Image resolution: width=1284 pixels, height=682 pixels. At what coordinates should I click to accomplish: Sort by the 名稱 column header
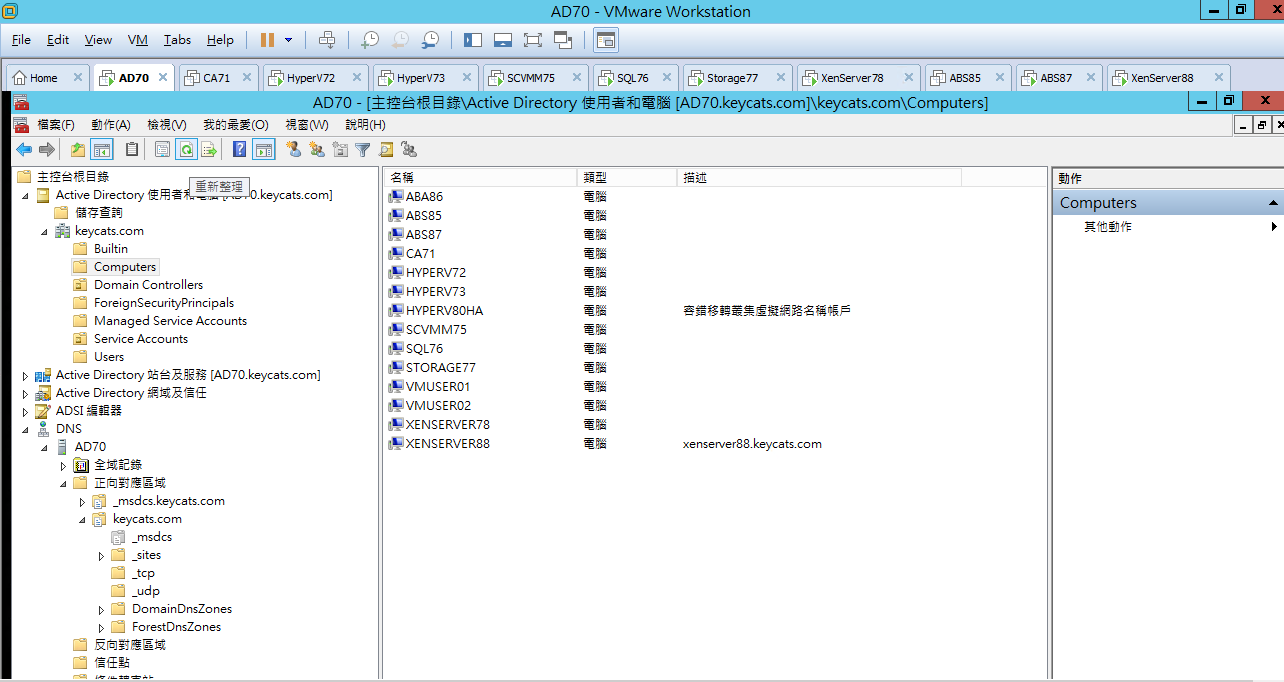pos(480,177)
